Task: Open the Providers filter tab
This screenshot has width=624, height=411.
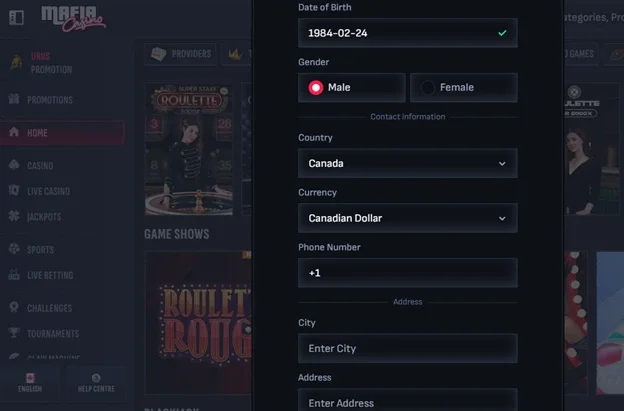Action: pyautogui.click(x=180, y=54)
